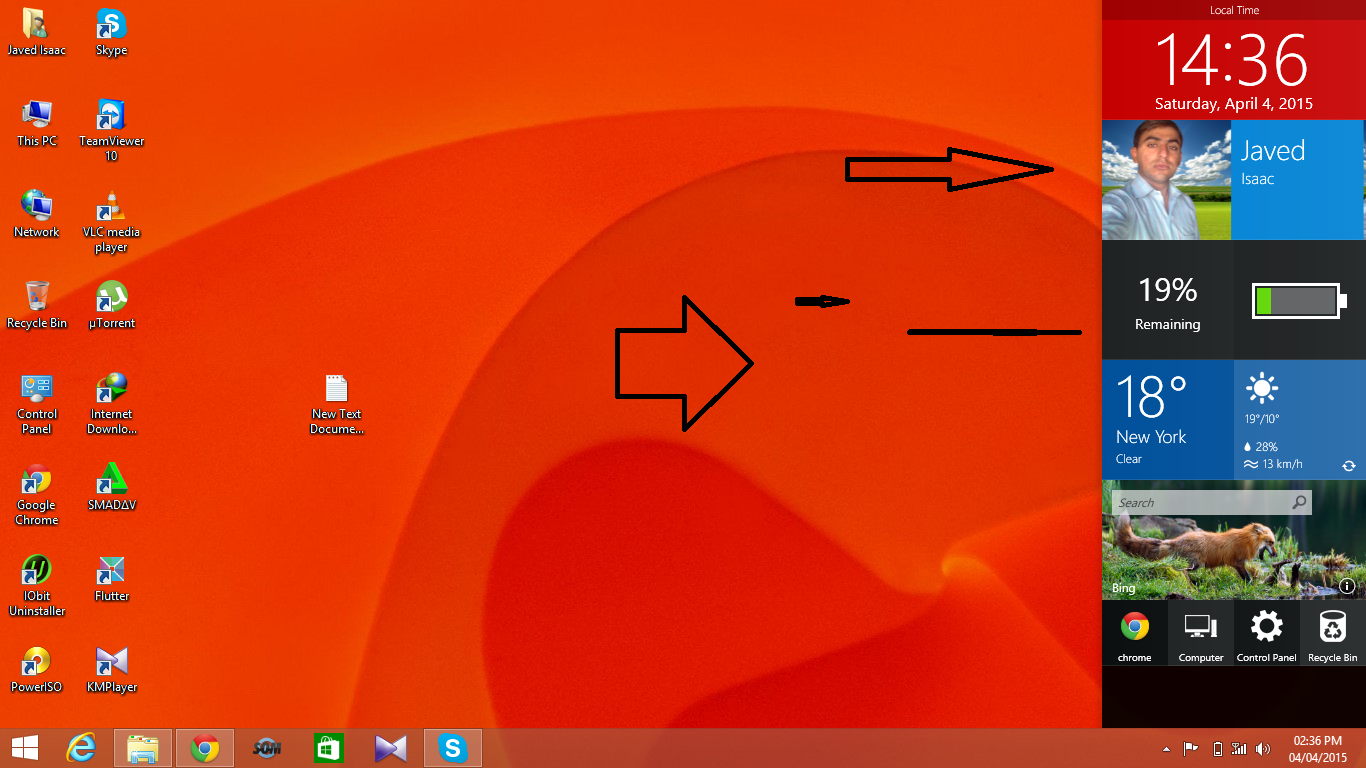
Task: Open the Start menu
Action: (22, 747)
